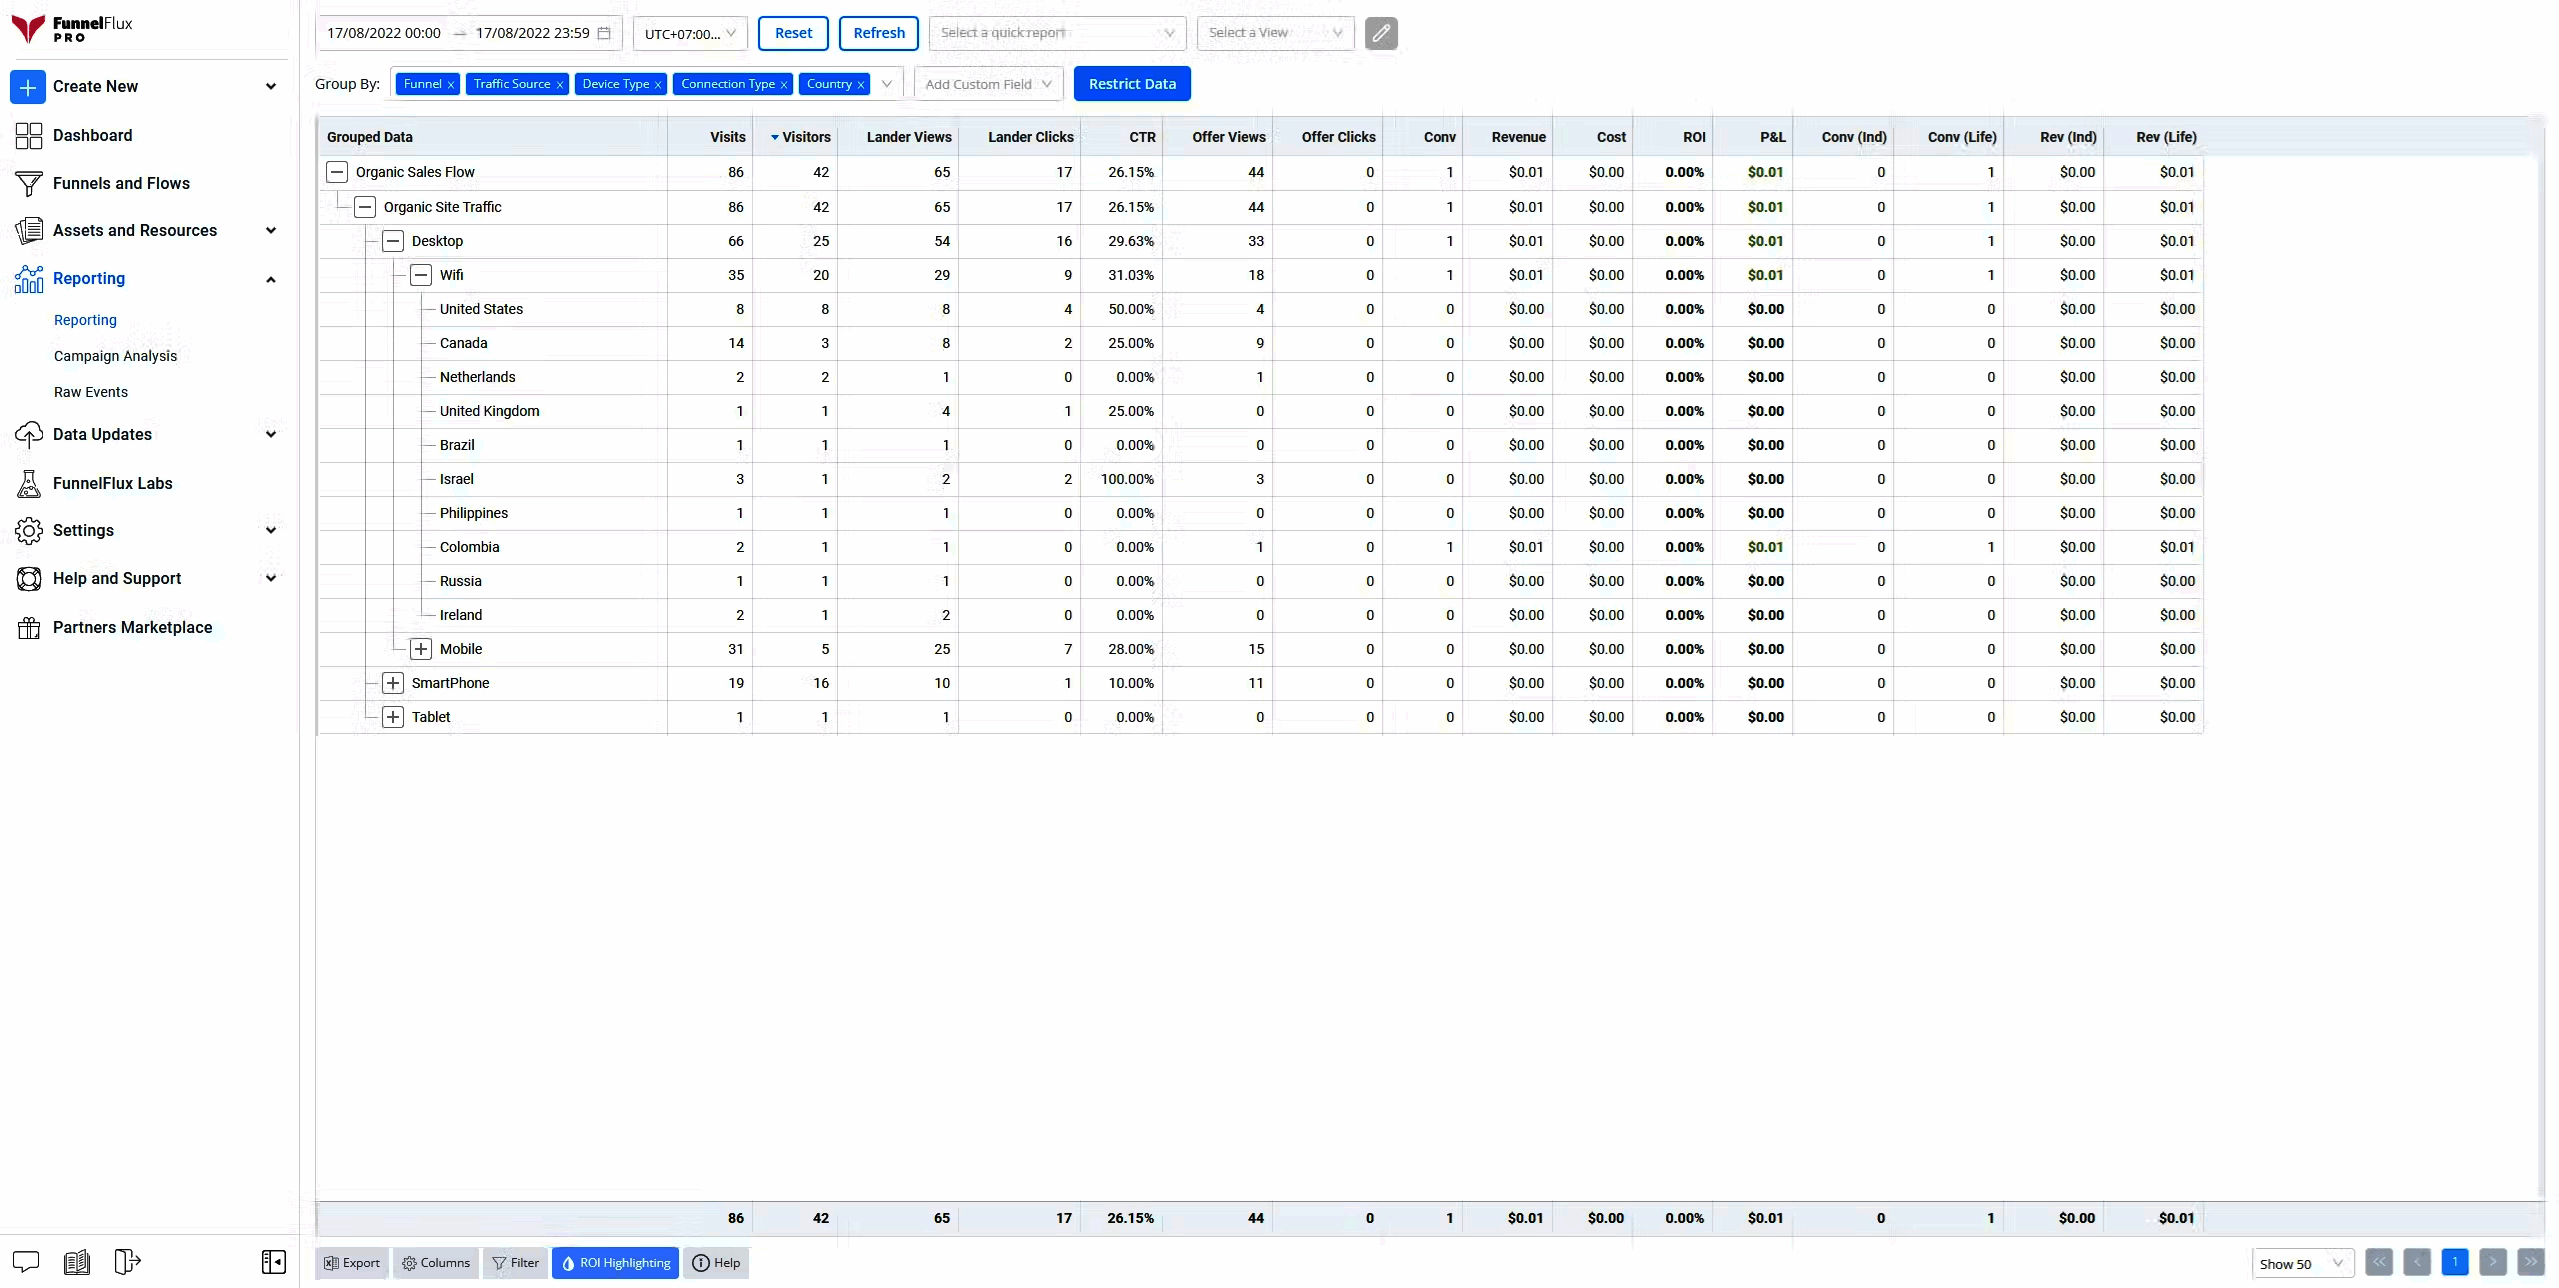Image resolution: width=2559 pixels, height=1288 pixels.
Task: Open the Dashboard from sidebar icon
Action: pos(29,136)
